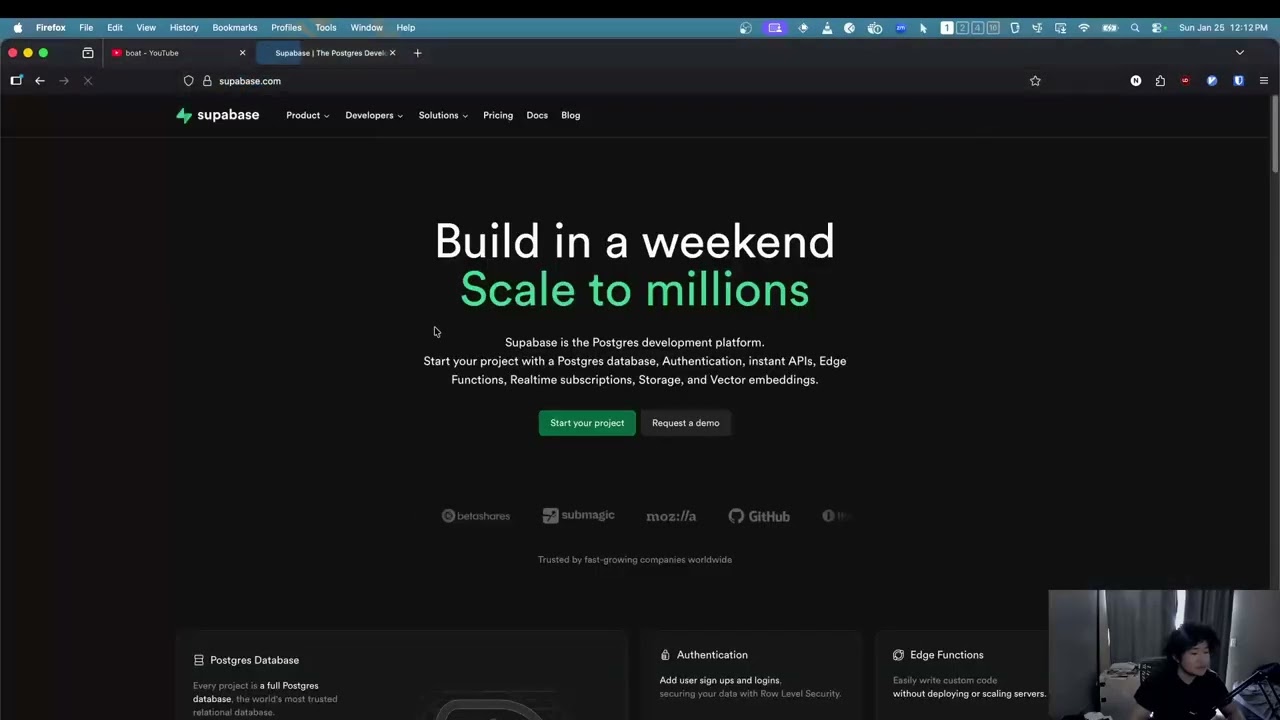Open the list all tabs chevron

1240,53
